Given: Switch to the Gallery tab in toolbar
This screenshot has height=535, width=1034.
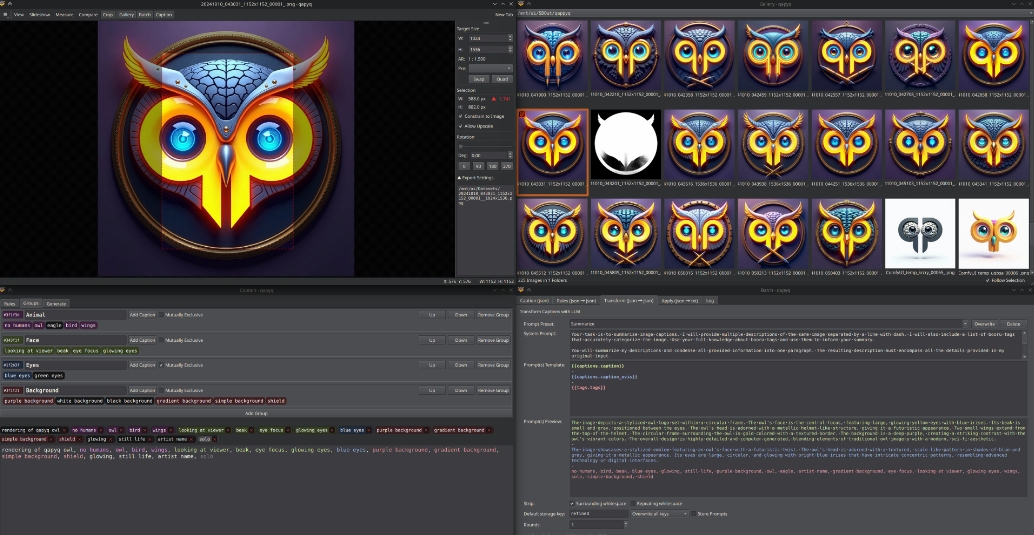Looking at the screenshot, I should tap(127, 15).
